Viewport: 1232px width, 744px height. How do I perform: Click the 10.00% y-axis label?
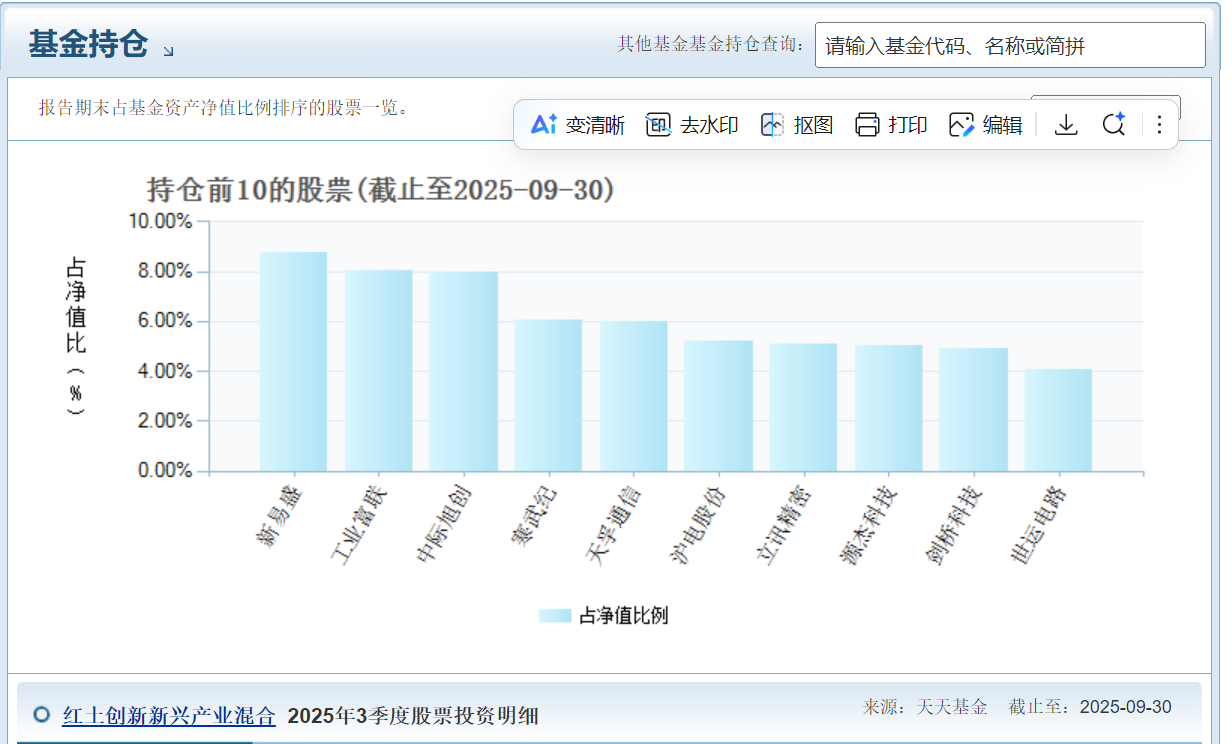click(160, 221)
